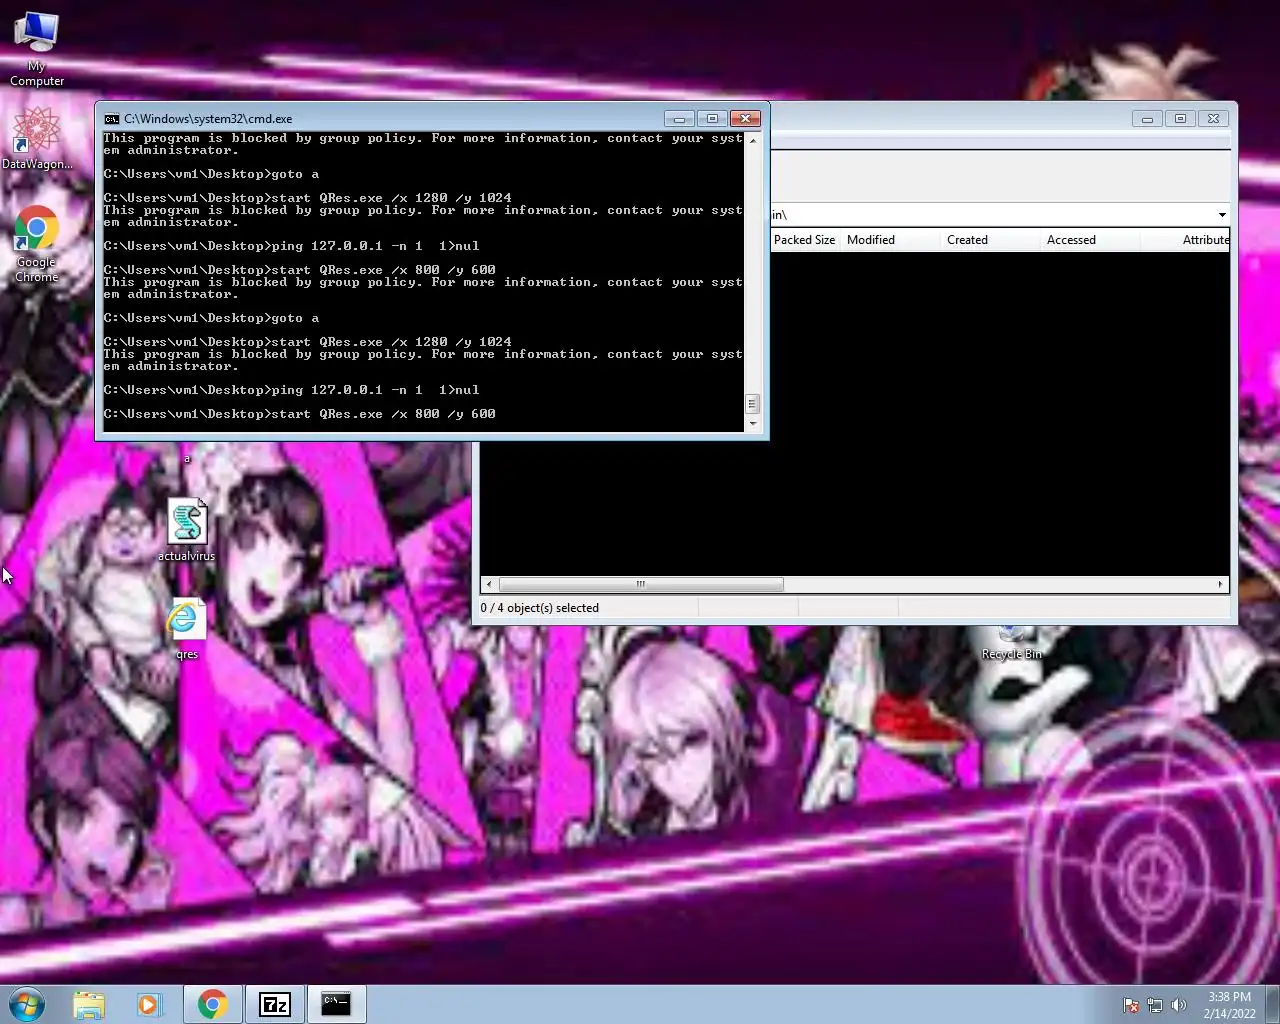The height and width of the screenshot is (1024, 1280).
Task: Sort by the Accessed column header
Action: click(1090, 240)
